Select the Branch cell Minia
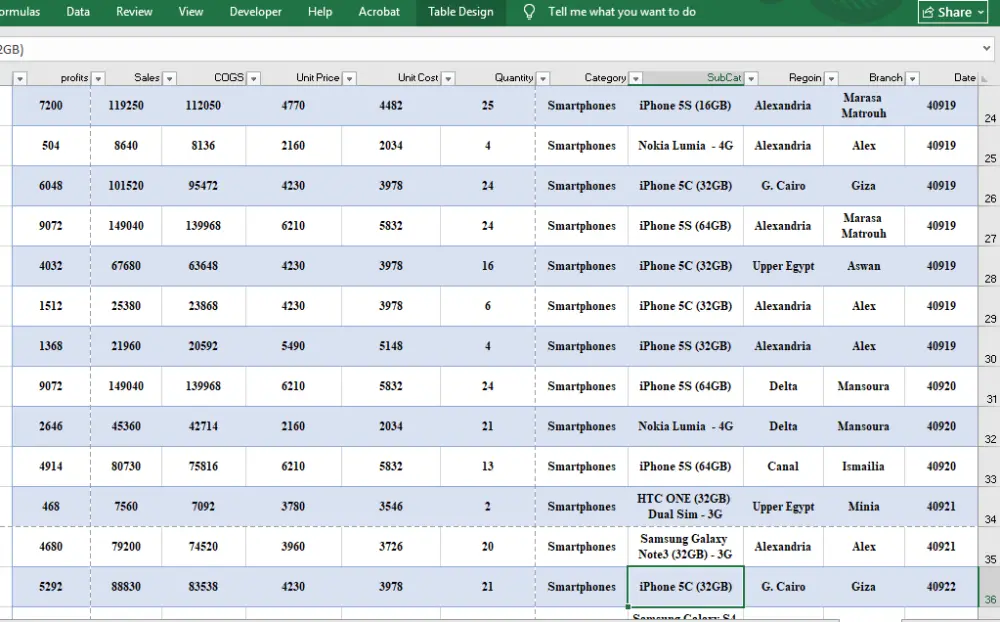The image size is (1000, 622). click(x=864, y=507)
